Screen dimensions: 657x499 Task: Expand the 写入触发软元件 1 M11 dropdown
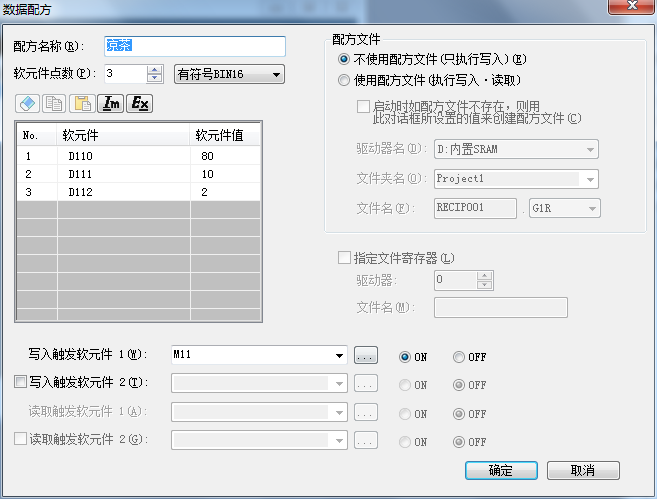340,355
